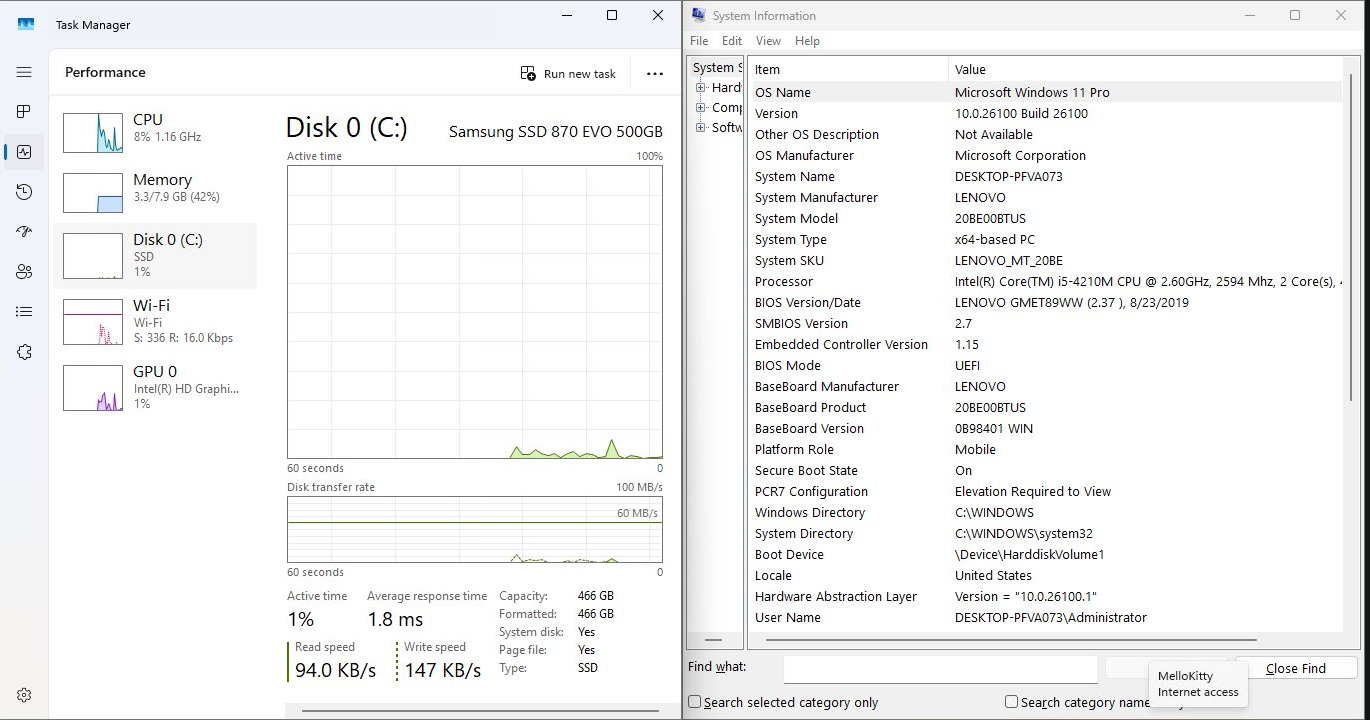
Task: Click the Disk active time graph
Action: coord(475,312)
